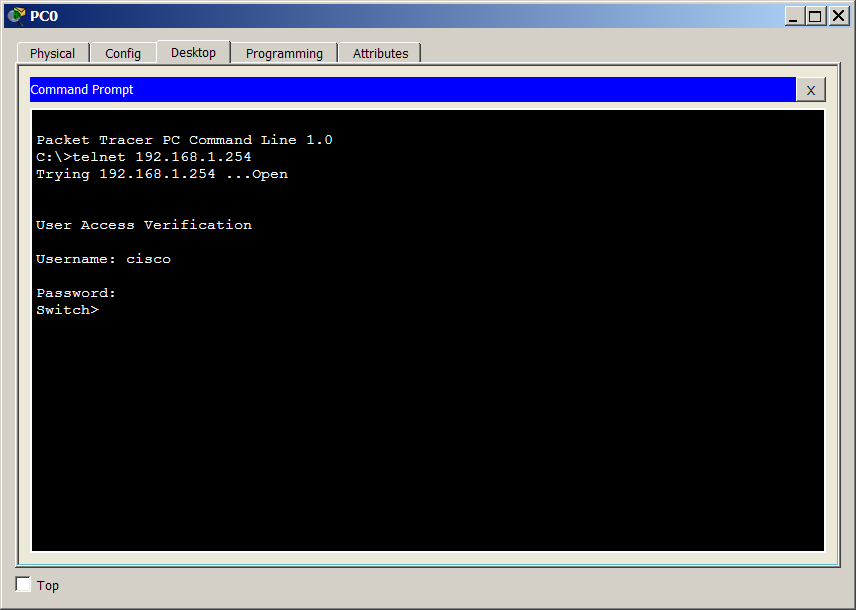This screenshot has width=856, height=610.
Task: Open the Config tab
Action: (123, 54)
